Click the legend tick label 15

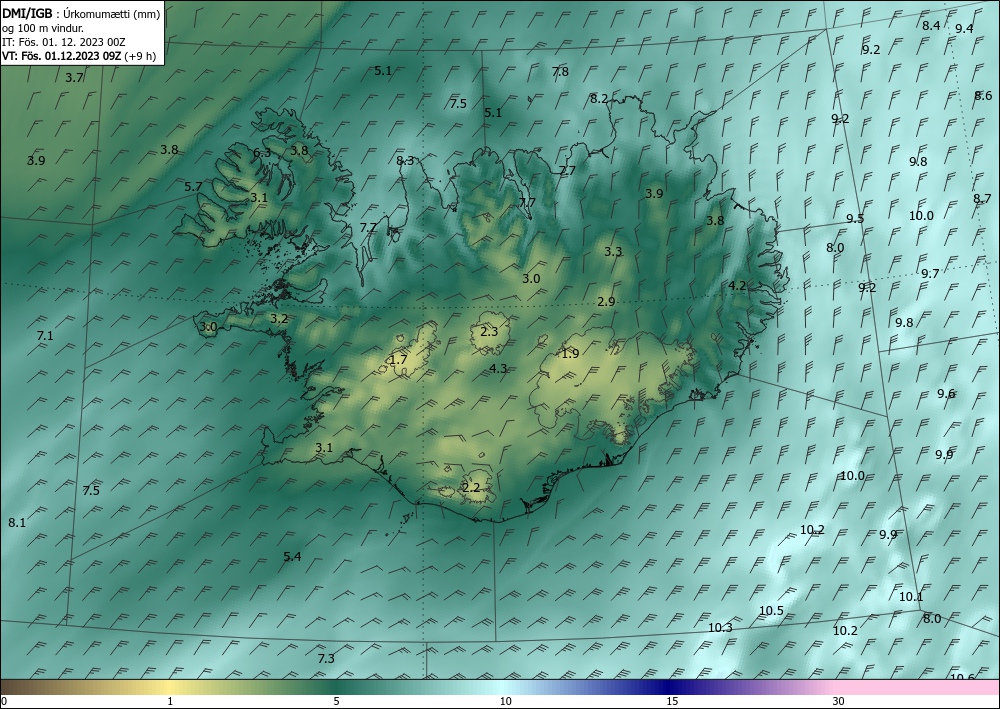[x=672, y=701]
